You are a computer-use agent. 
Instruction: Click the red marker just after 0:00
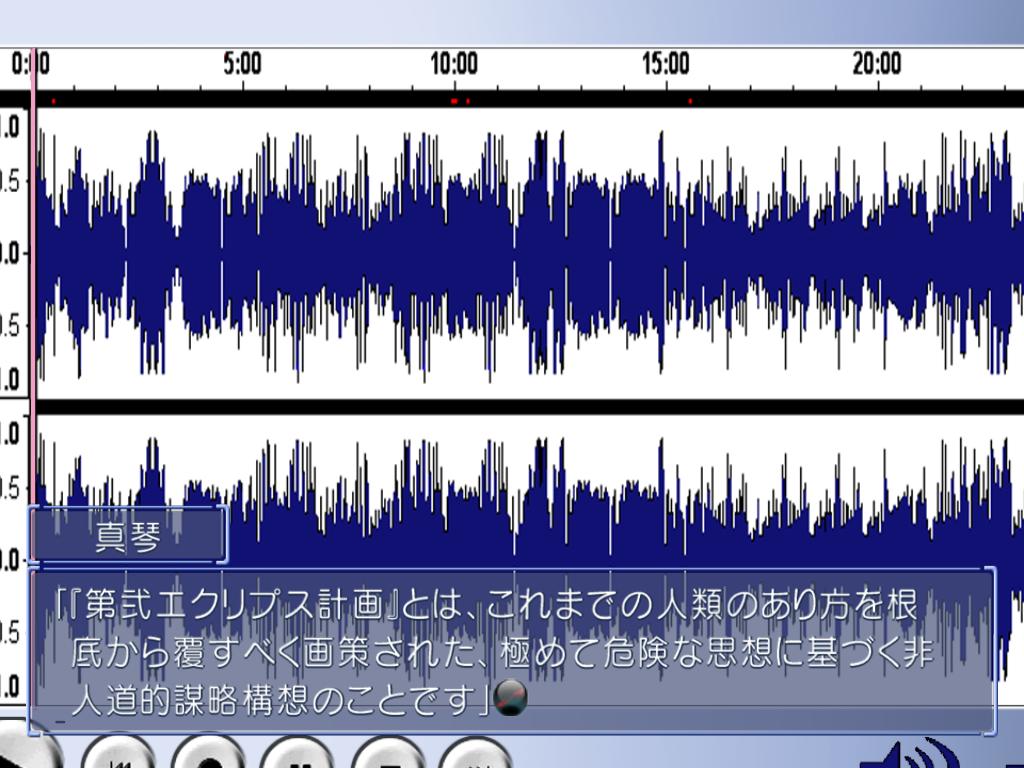(54, 101)
